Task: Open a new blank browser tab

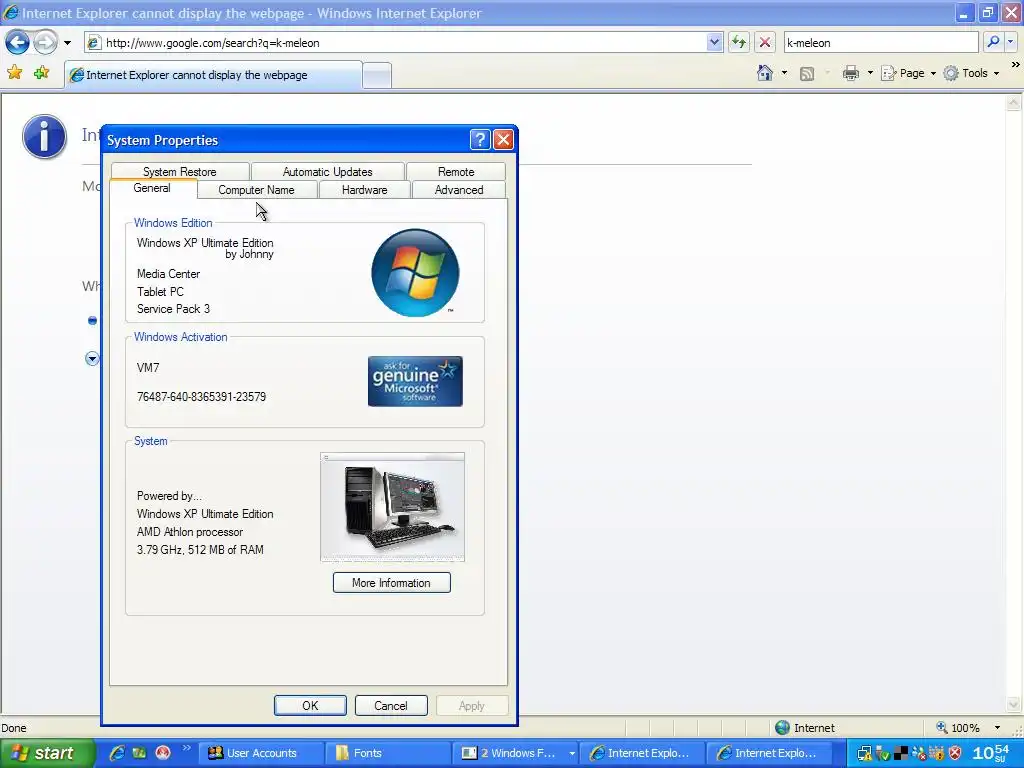Action: (x=377, y=76)
